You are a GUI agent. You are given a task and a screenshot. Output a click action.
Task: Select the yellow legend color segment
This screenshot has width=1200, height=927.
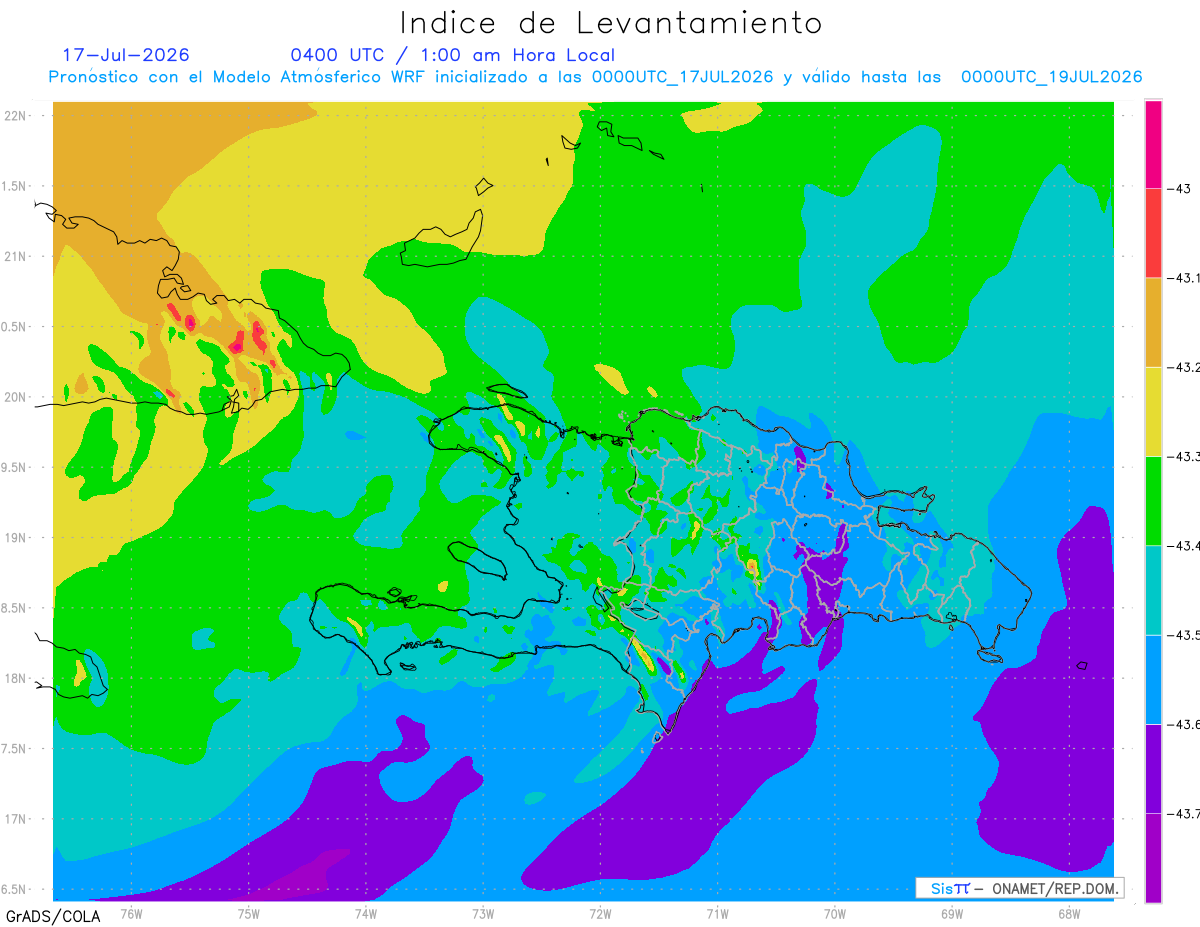[x=1153, y=411]
